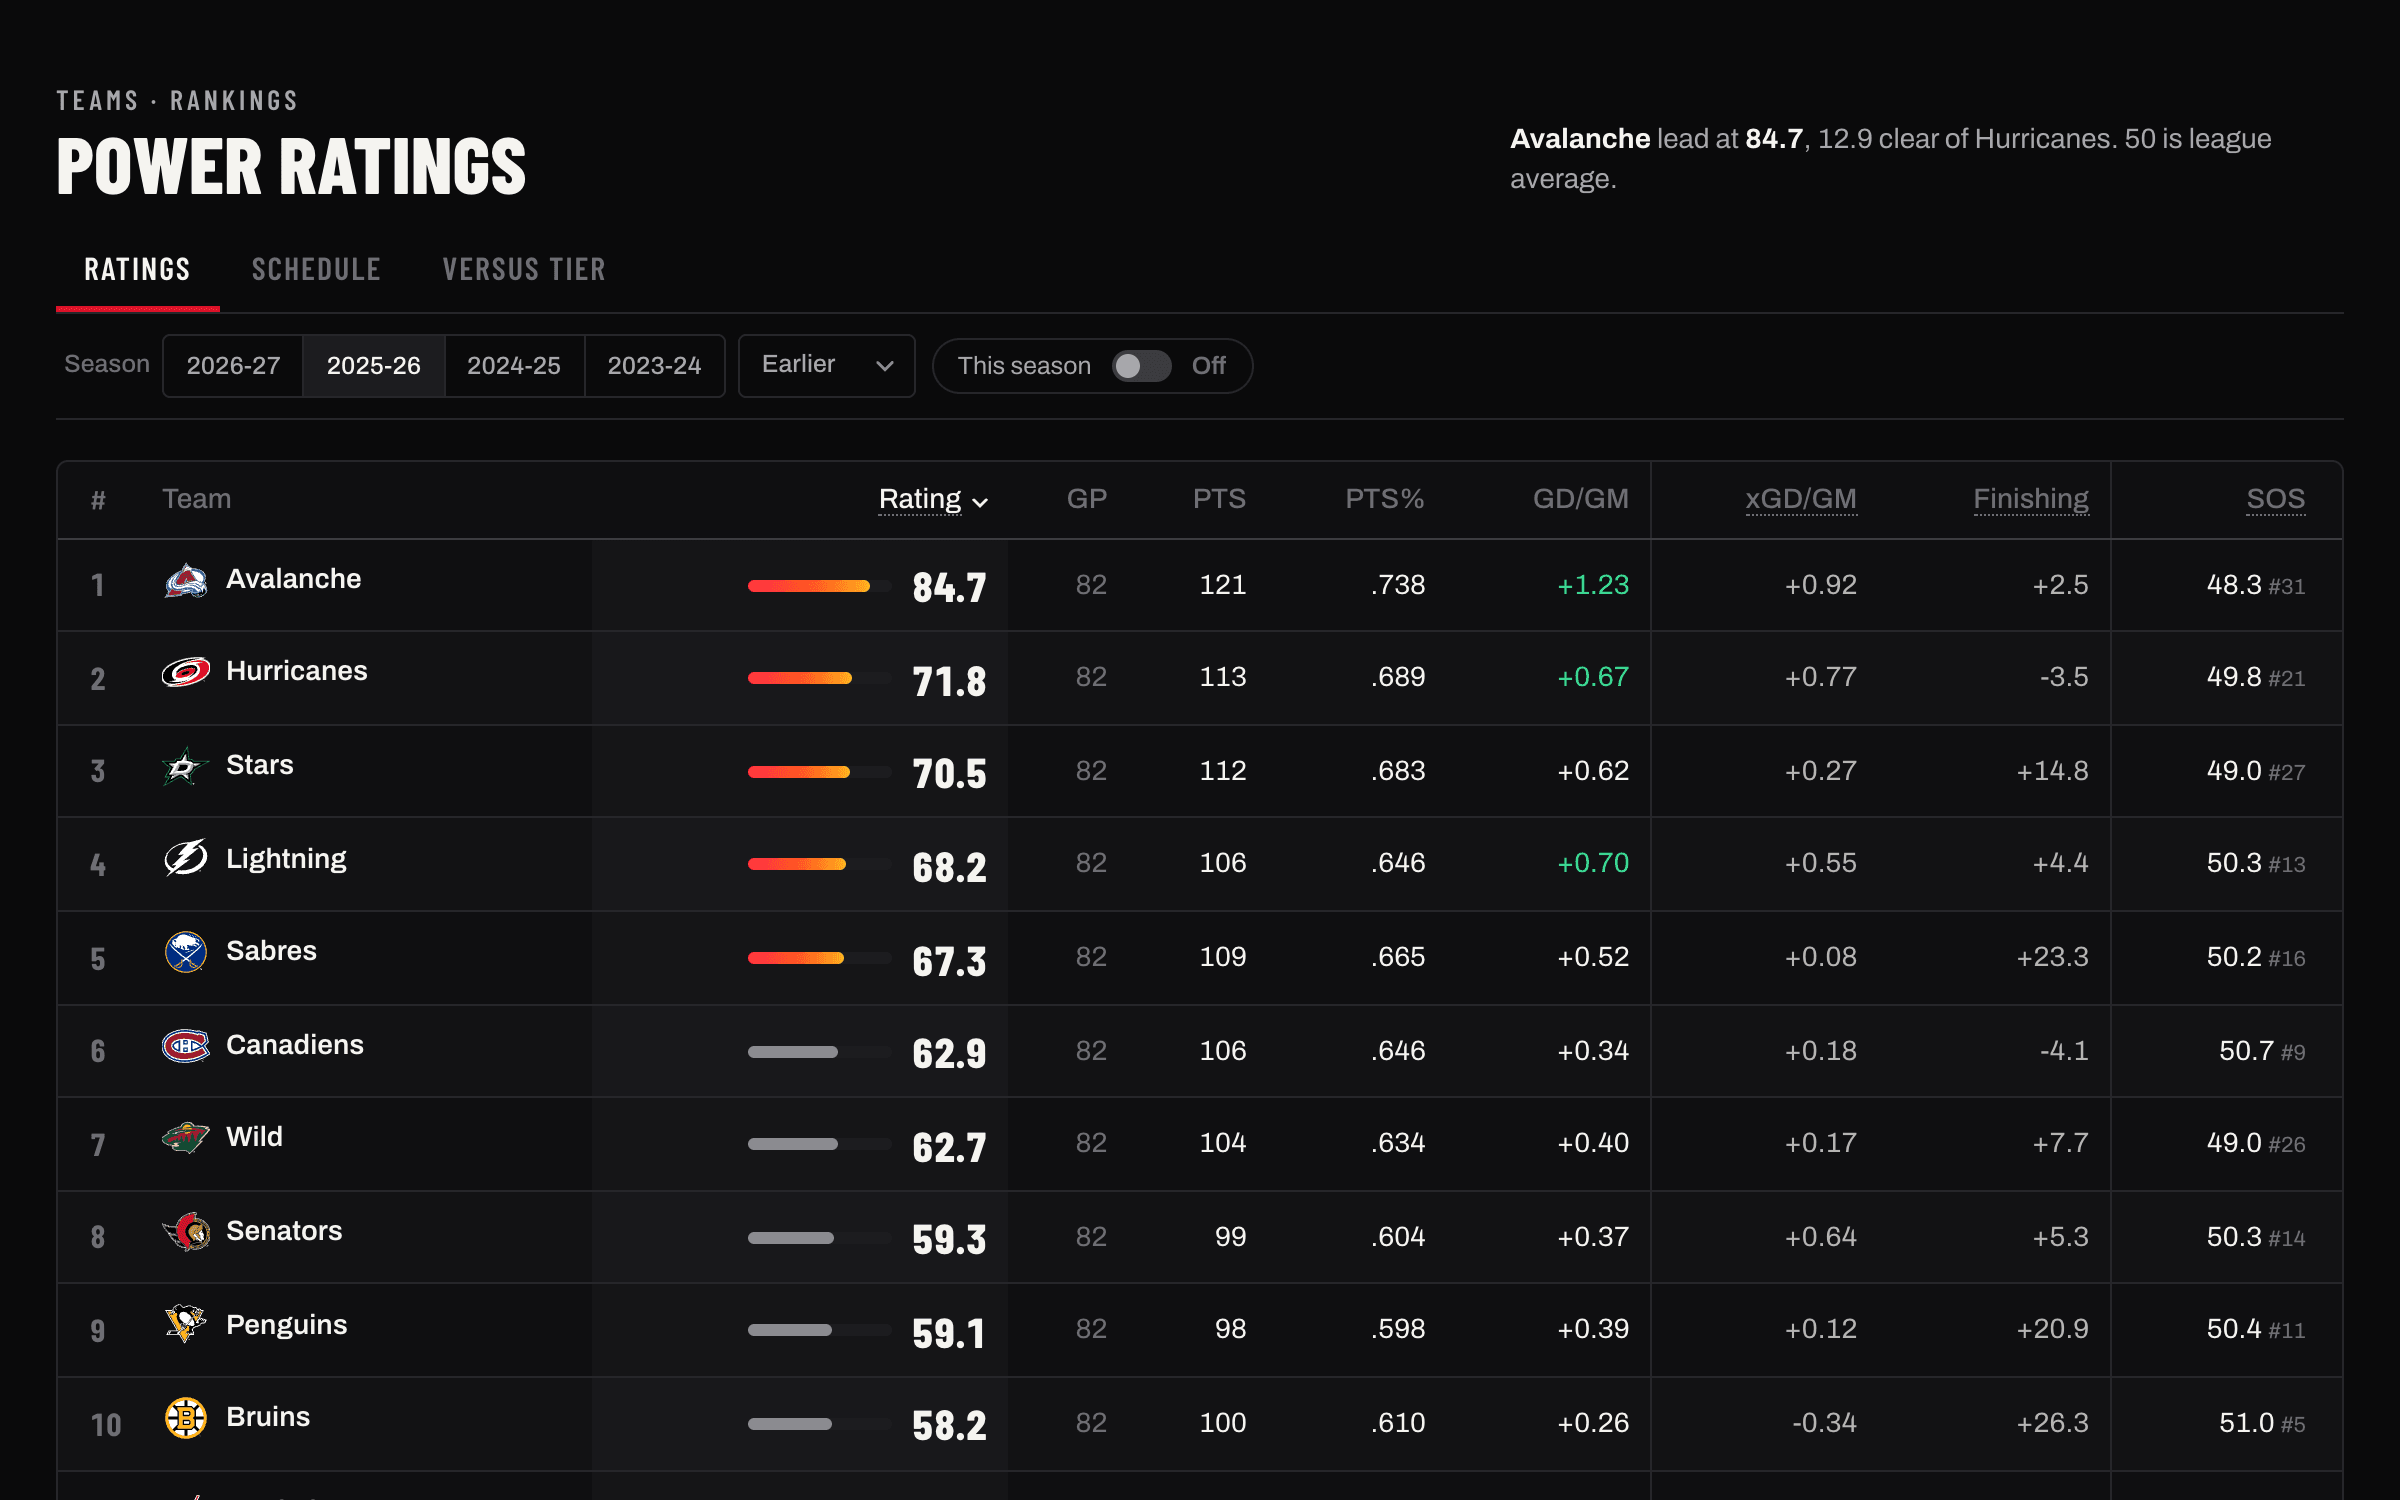This screenshot has width=2400, height=1500.
Task: Click the GP column header
Action: (1087, 499)
